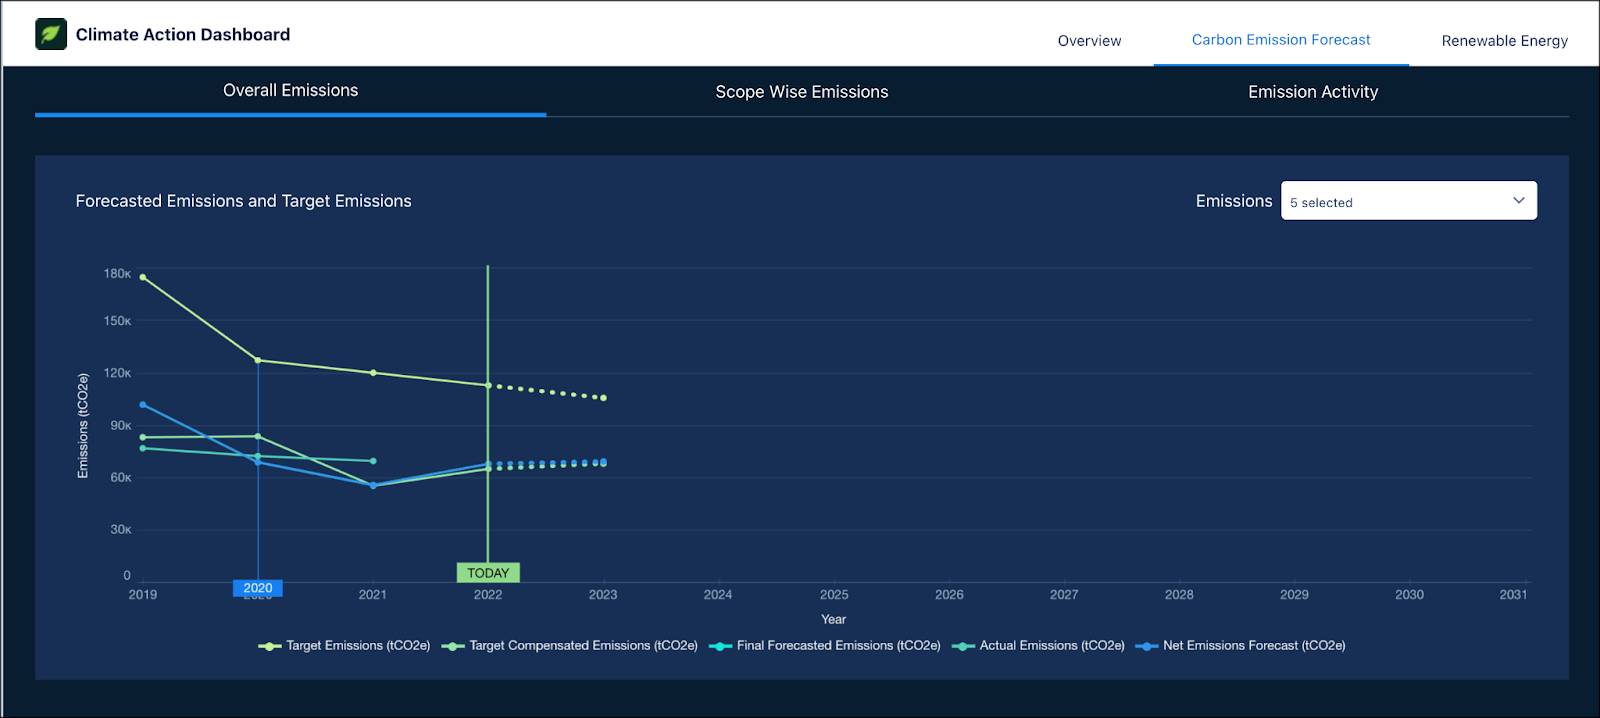The width and height of the screenshot is (1600, 718).
Task: Select the Overall Emissions sub-tab
Action: click(x=290, y=90)
